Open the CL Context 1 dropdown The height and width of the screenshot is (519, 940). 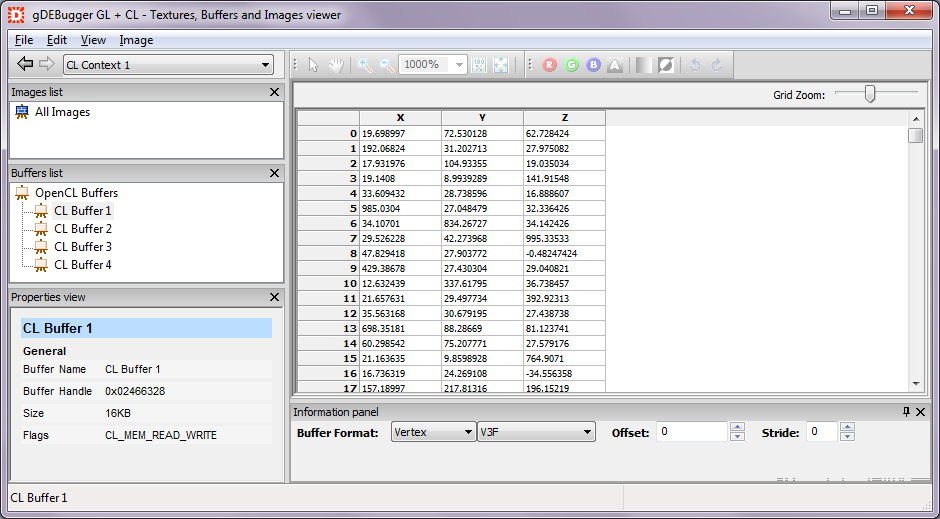click(x=168, y=65)
